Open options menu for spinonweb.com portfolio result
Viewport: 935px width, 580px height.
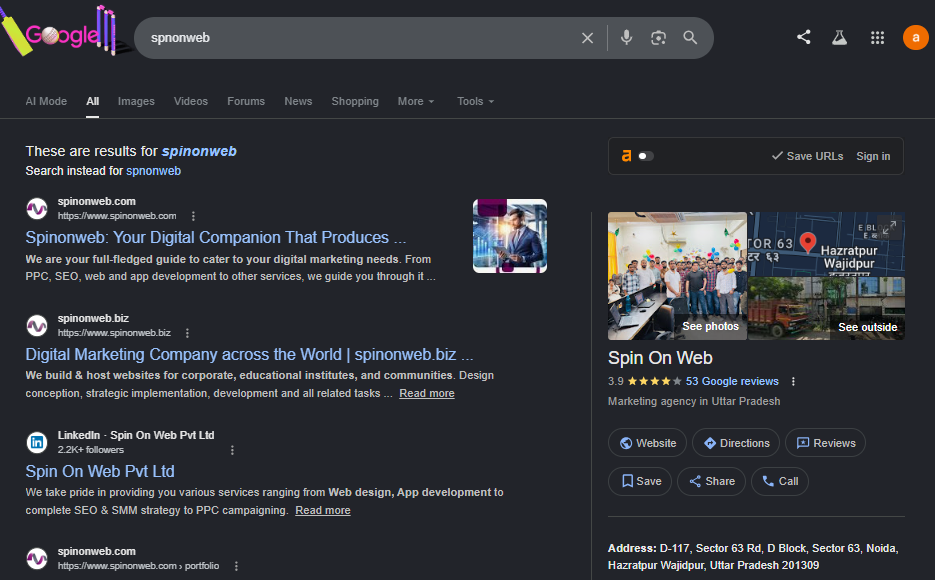pyautogui.click(x=236, y=566)
